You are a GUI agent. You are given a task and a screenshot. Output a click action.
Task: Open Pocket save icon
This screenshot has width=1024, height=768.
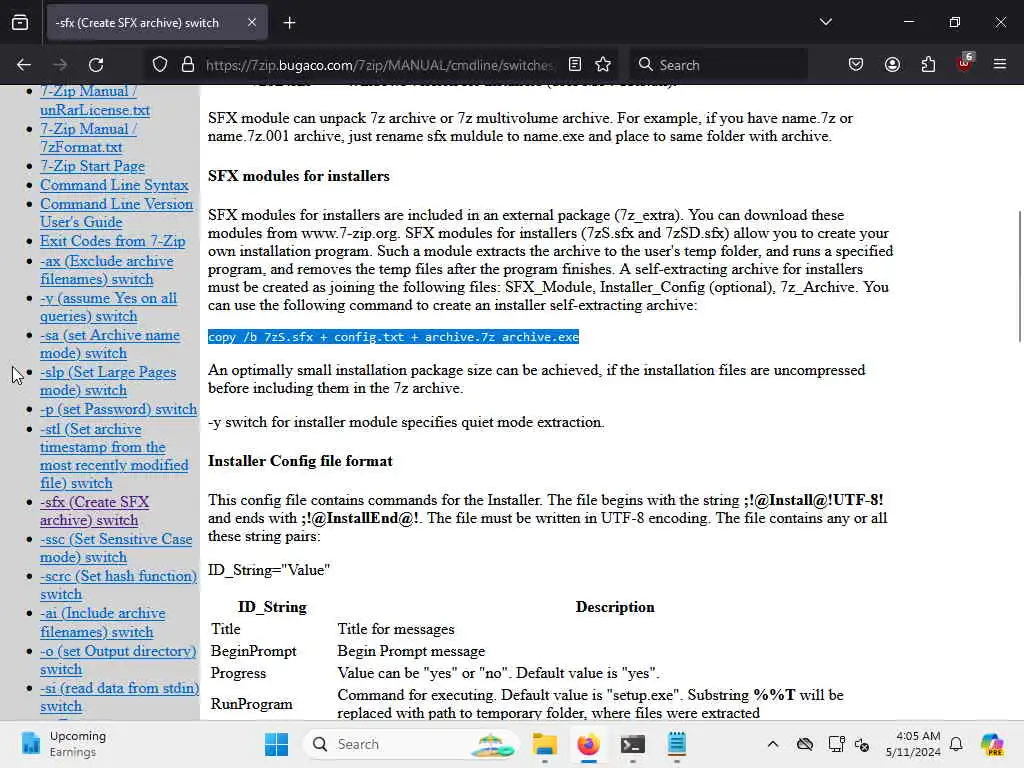[856, 64]
